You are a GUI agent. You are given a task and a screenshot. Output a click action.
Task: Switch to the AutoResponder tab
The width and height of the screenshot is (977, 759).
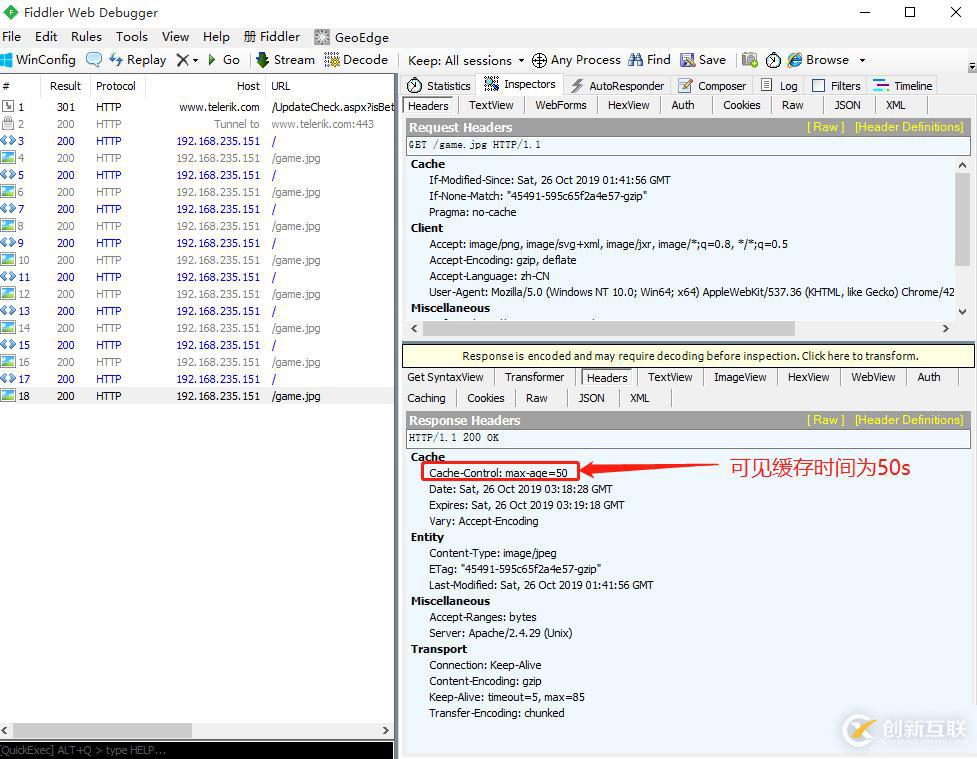(x=617, y=85)
